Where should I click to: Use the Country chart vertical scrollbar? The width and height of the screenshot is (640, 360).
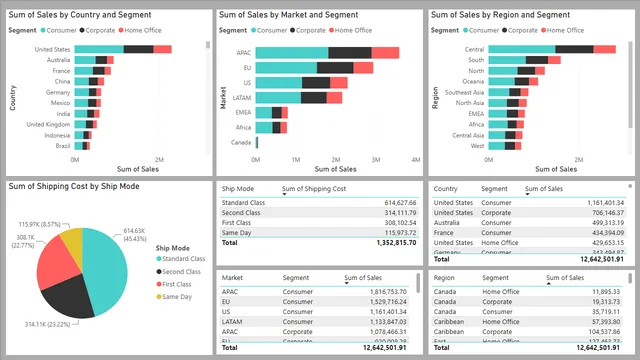coord(208,45)
